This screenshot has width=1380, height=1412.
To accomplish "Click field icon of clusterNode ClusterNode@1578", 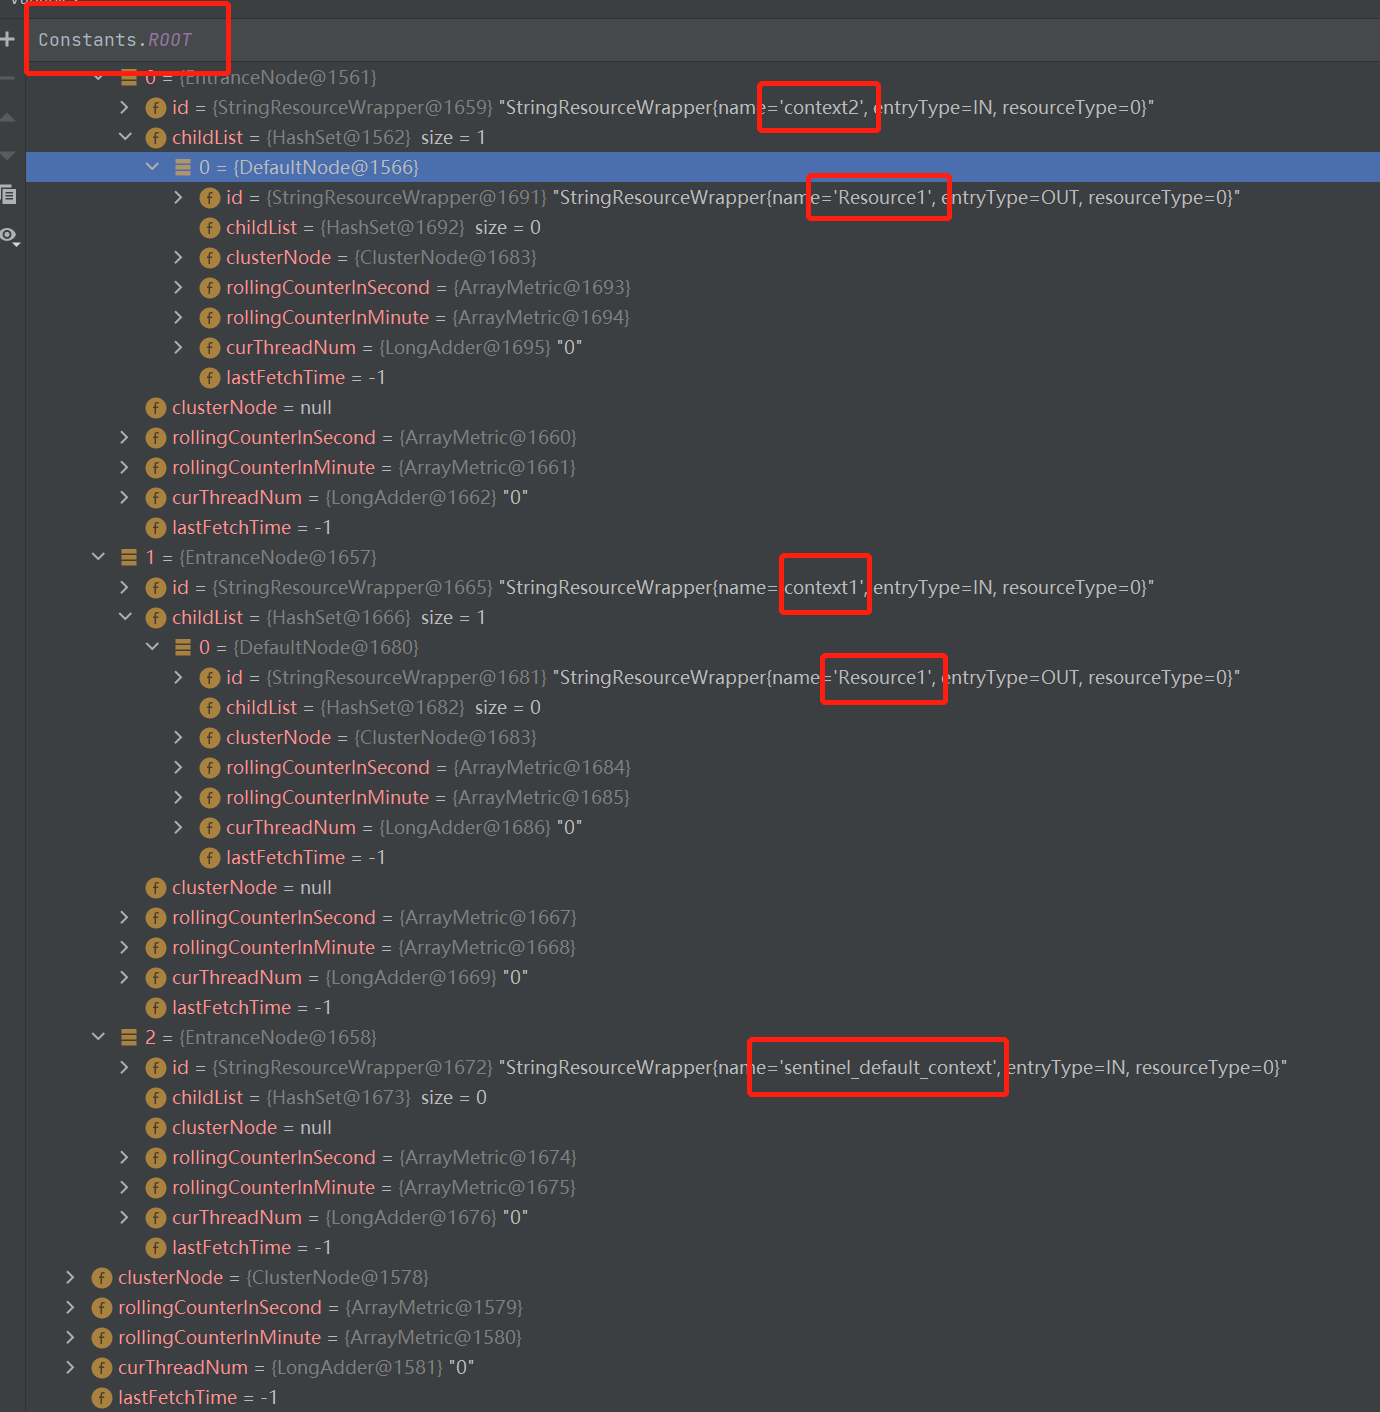I will pos(102,1278).
